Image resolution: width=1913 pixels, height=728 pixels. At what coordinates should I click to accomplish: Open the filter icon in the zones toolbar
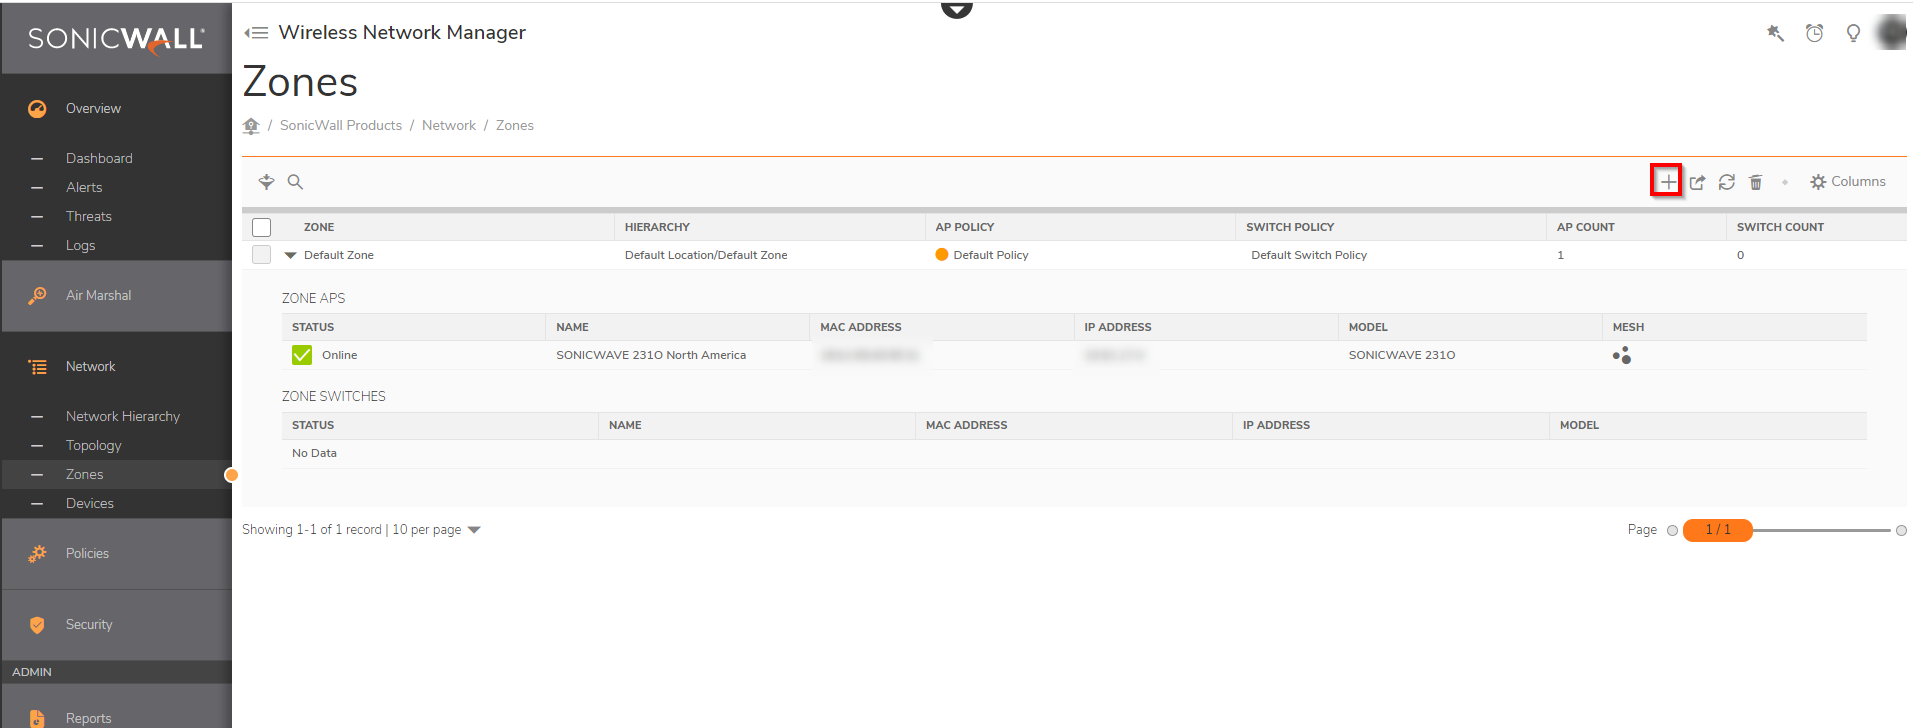(x=266, y=182)
